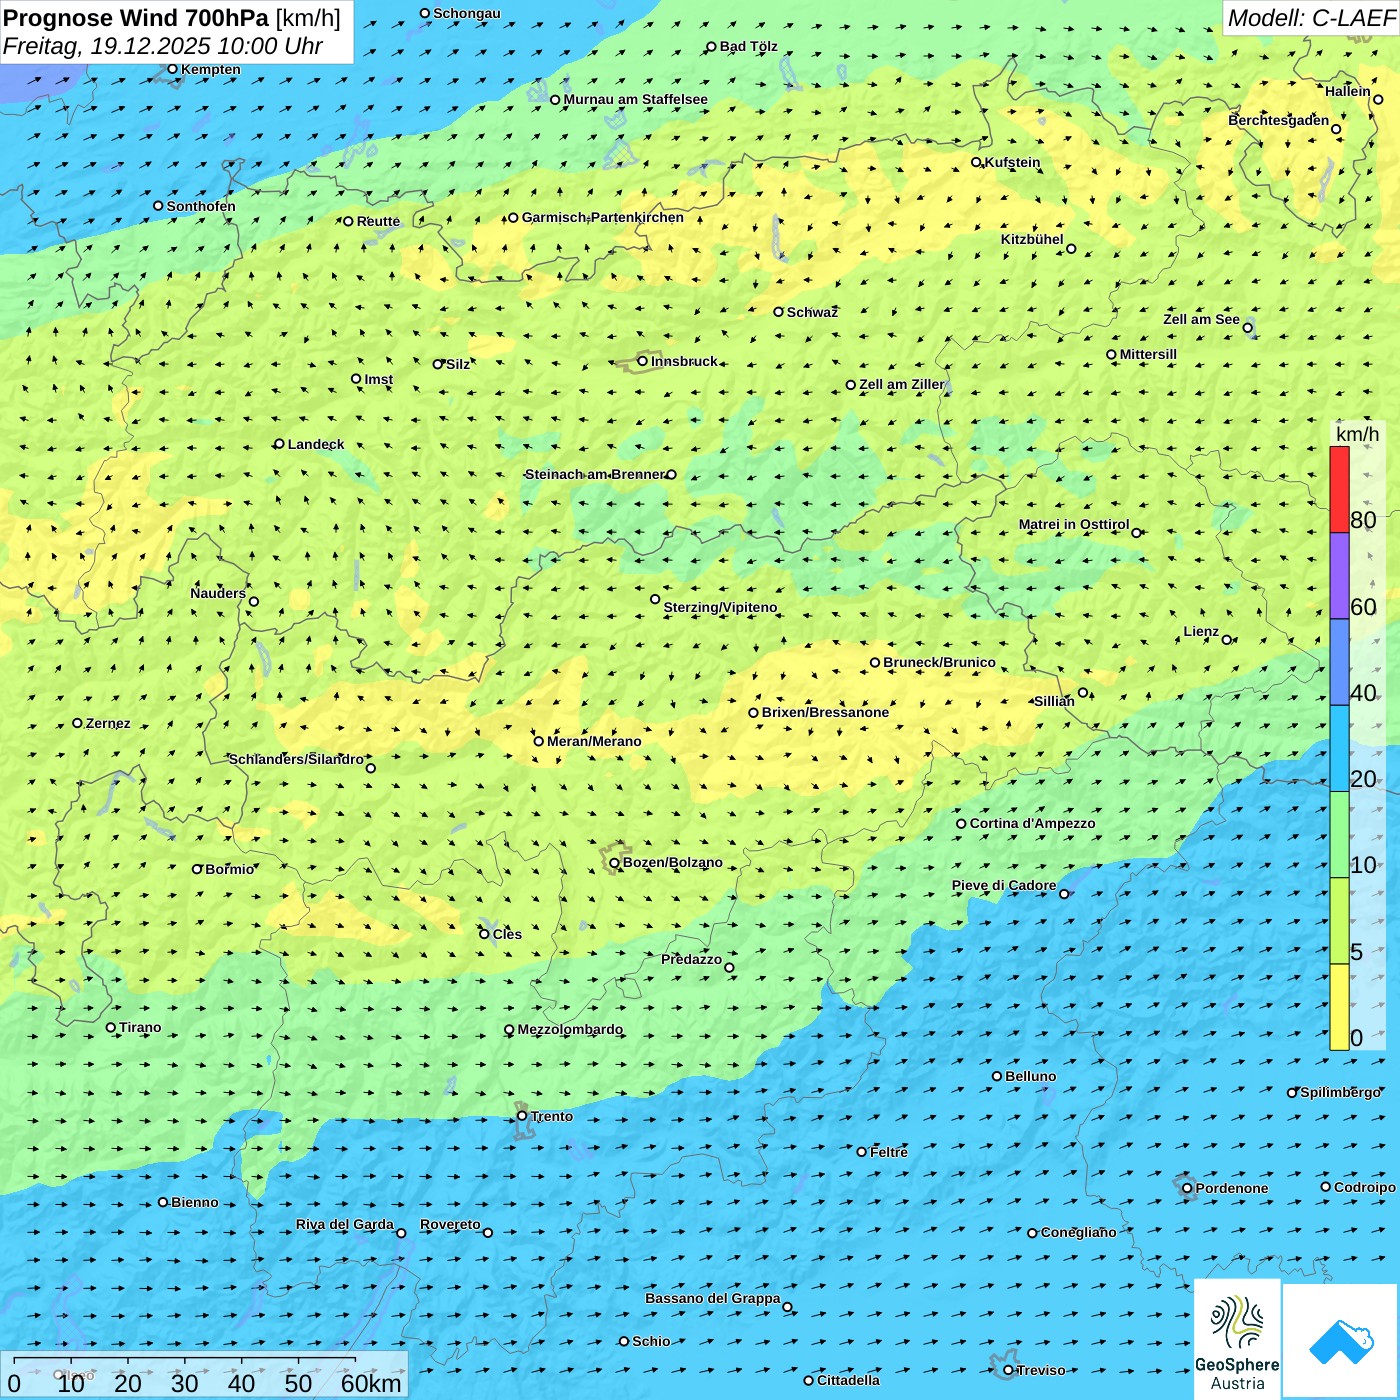
Task: Click the Lienz location marker
Action: click(1227, 640)
